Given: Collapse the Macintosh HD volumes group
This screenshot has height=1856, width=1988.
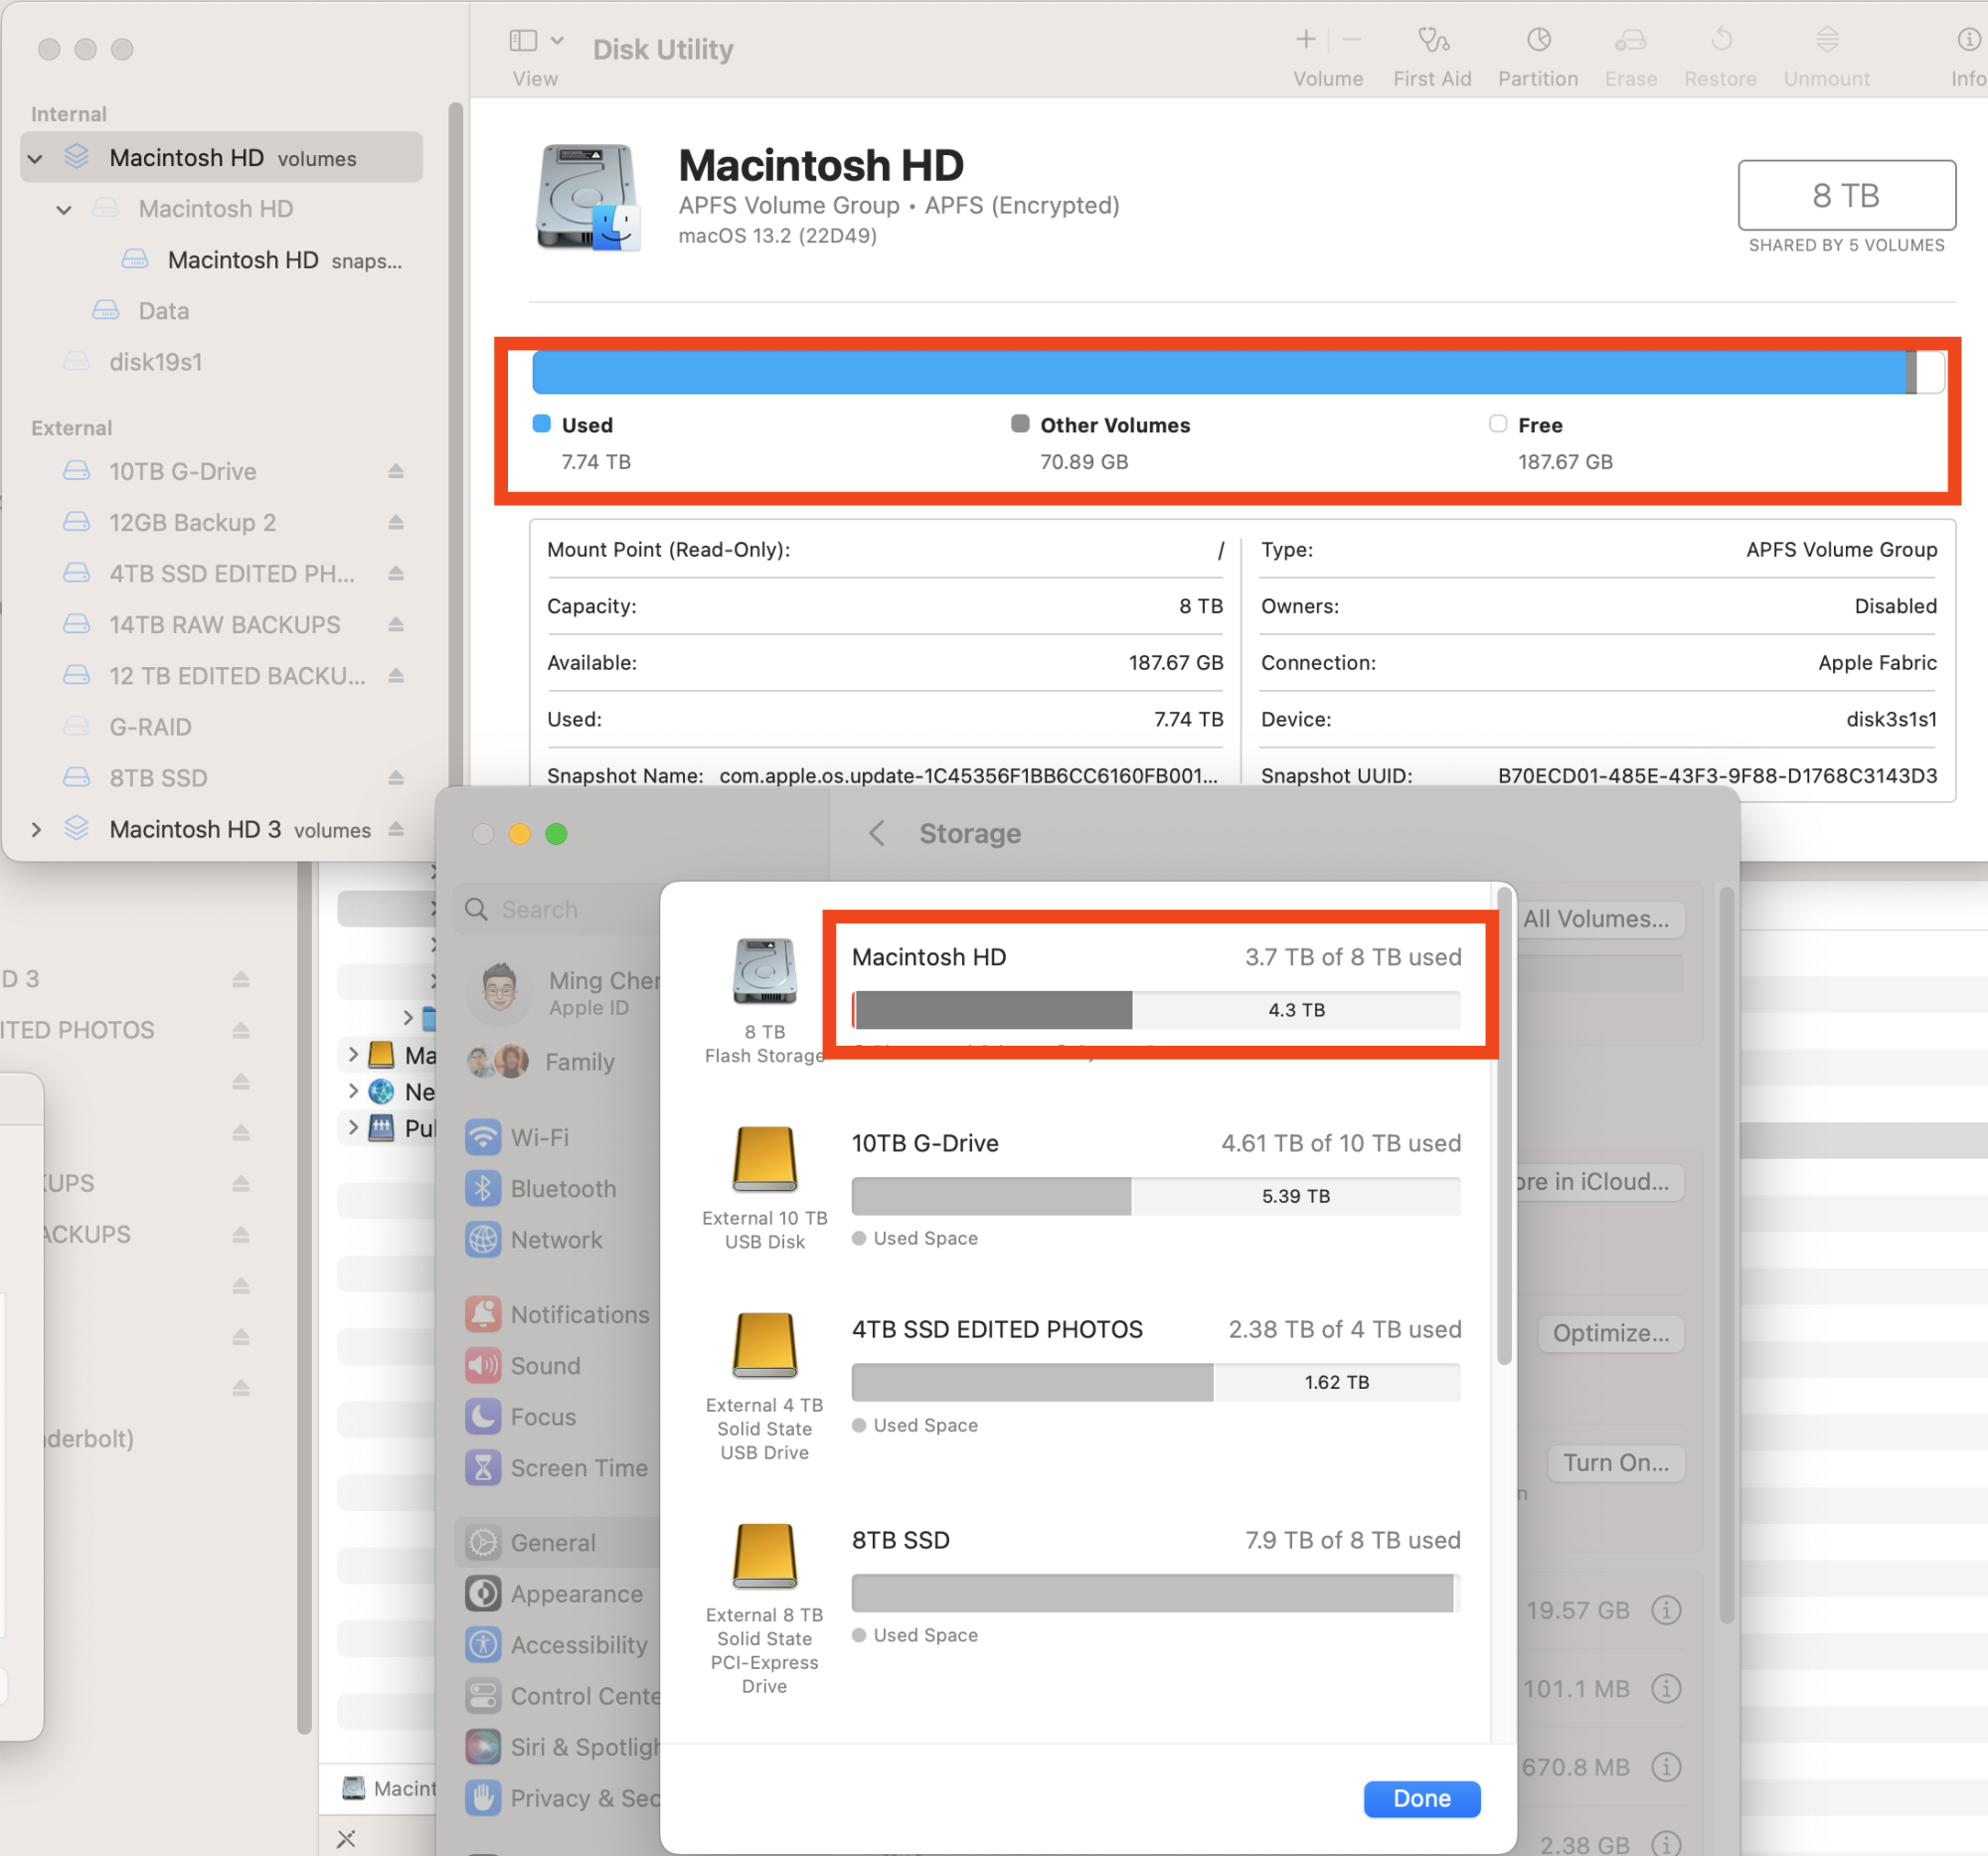Looking at the screenshot, I should tap(36, 158).
